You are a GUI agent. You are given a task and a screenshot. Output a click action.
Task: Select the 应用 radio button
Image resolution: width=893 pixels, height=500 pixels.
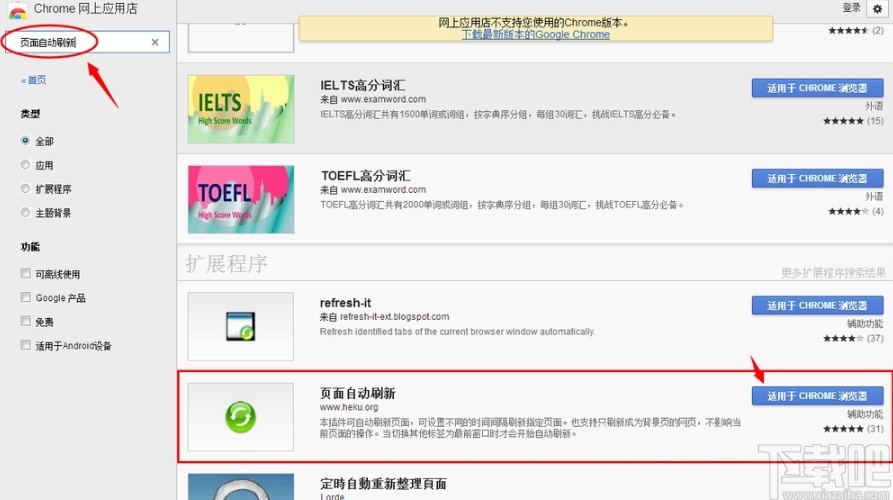coord(25,165)
